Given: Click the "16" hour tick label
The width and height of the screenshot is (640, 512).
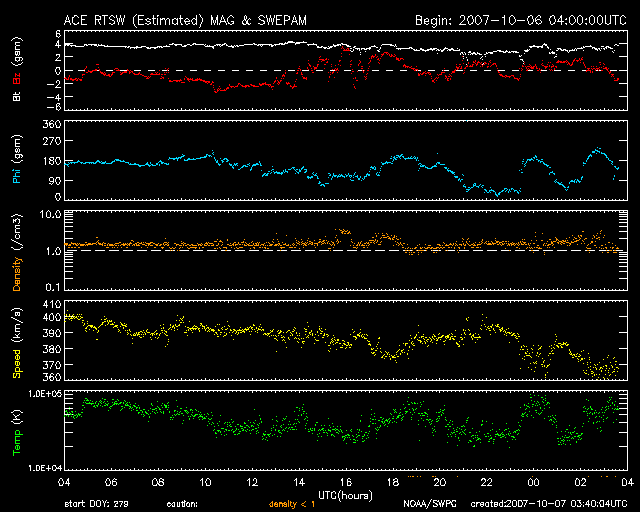Looking at the screenshot, I should point(346,483).
